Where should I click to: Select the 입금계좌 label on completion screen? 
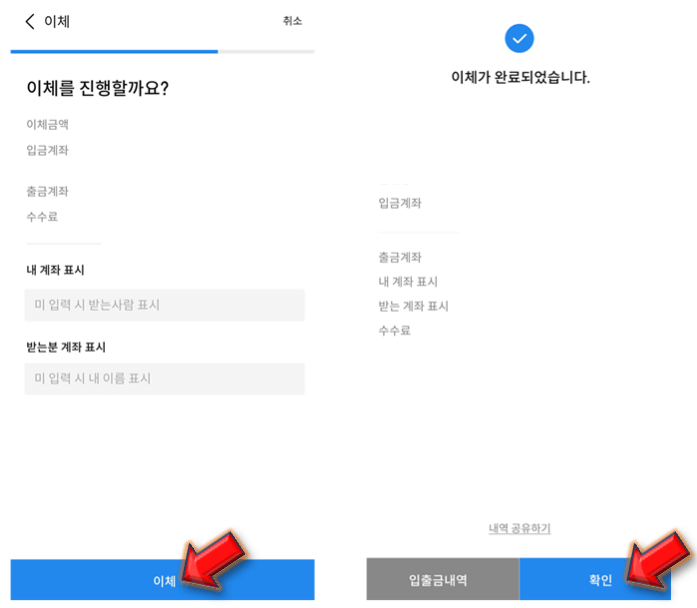[400, 203]
